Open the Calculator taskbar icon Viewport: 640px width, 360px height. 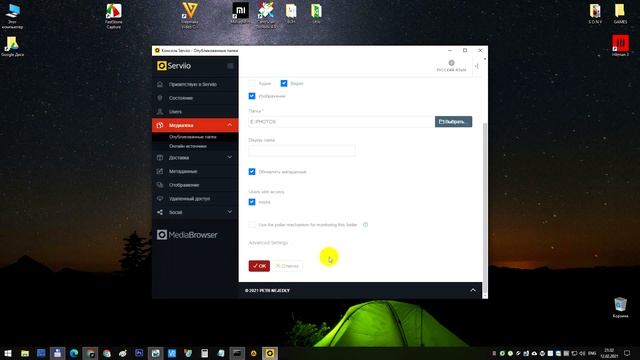204,353
